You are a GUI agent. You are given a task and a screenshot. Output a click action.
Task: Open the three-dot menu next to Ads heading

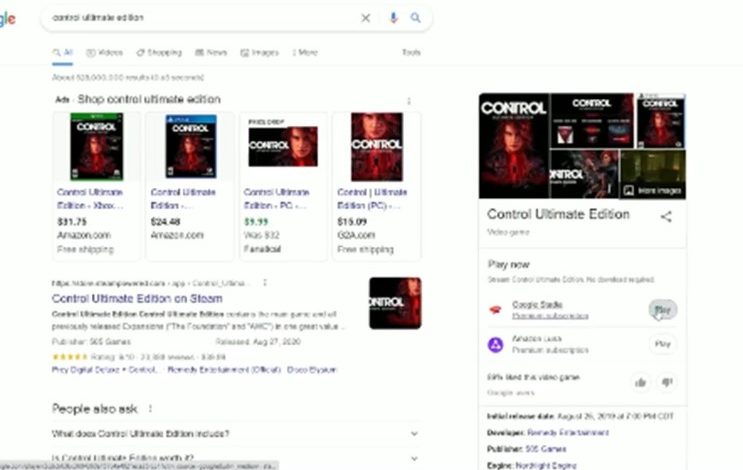click(x=409, y=101)
